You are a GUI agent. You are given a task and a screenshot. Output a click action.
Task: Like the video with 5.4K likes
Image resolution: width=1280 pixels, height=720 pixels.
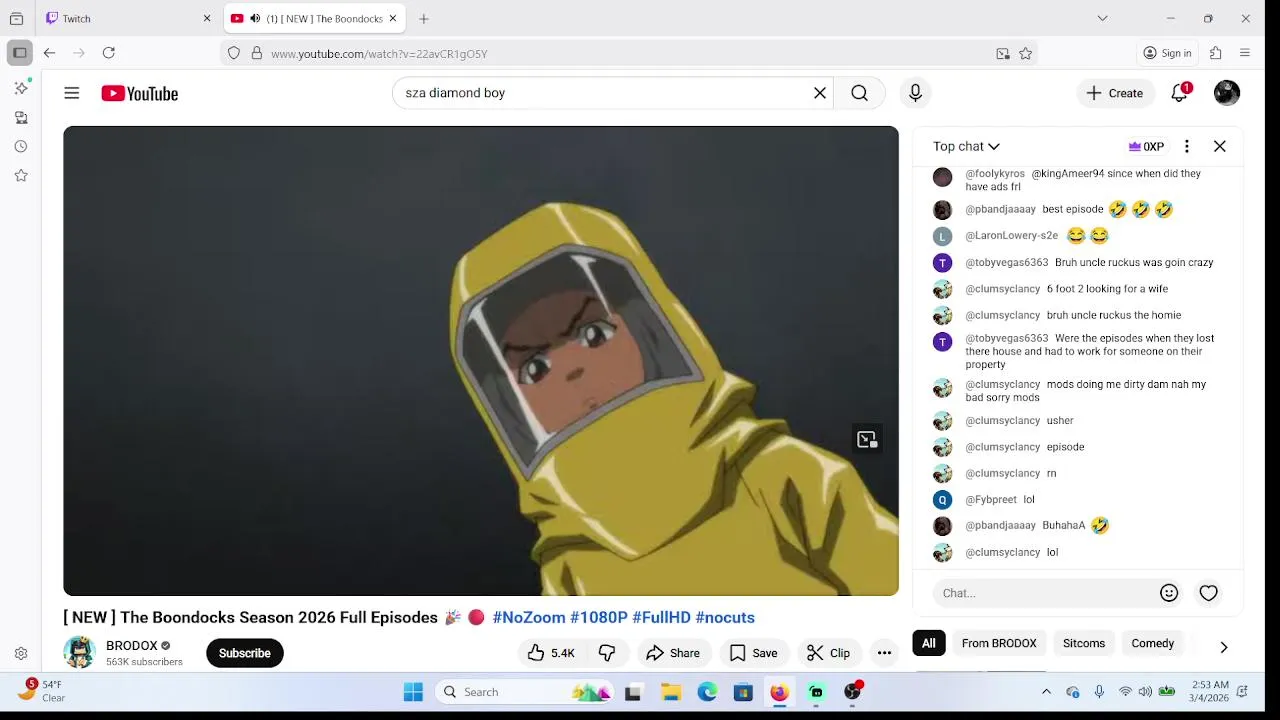tap(551, 653)
